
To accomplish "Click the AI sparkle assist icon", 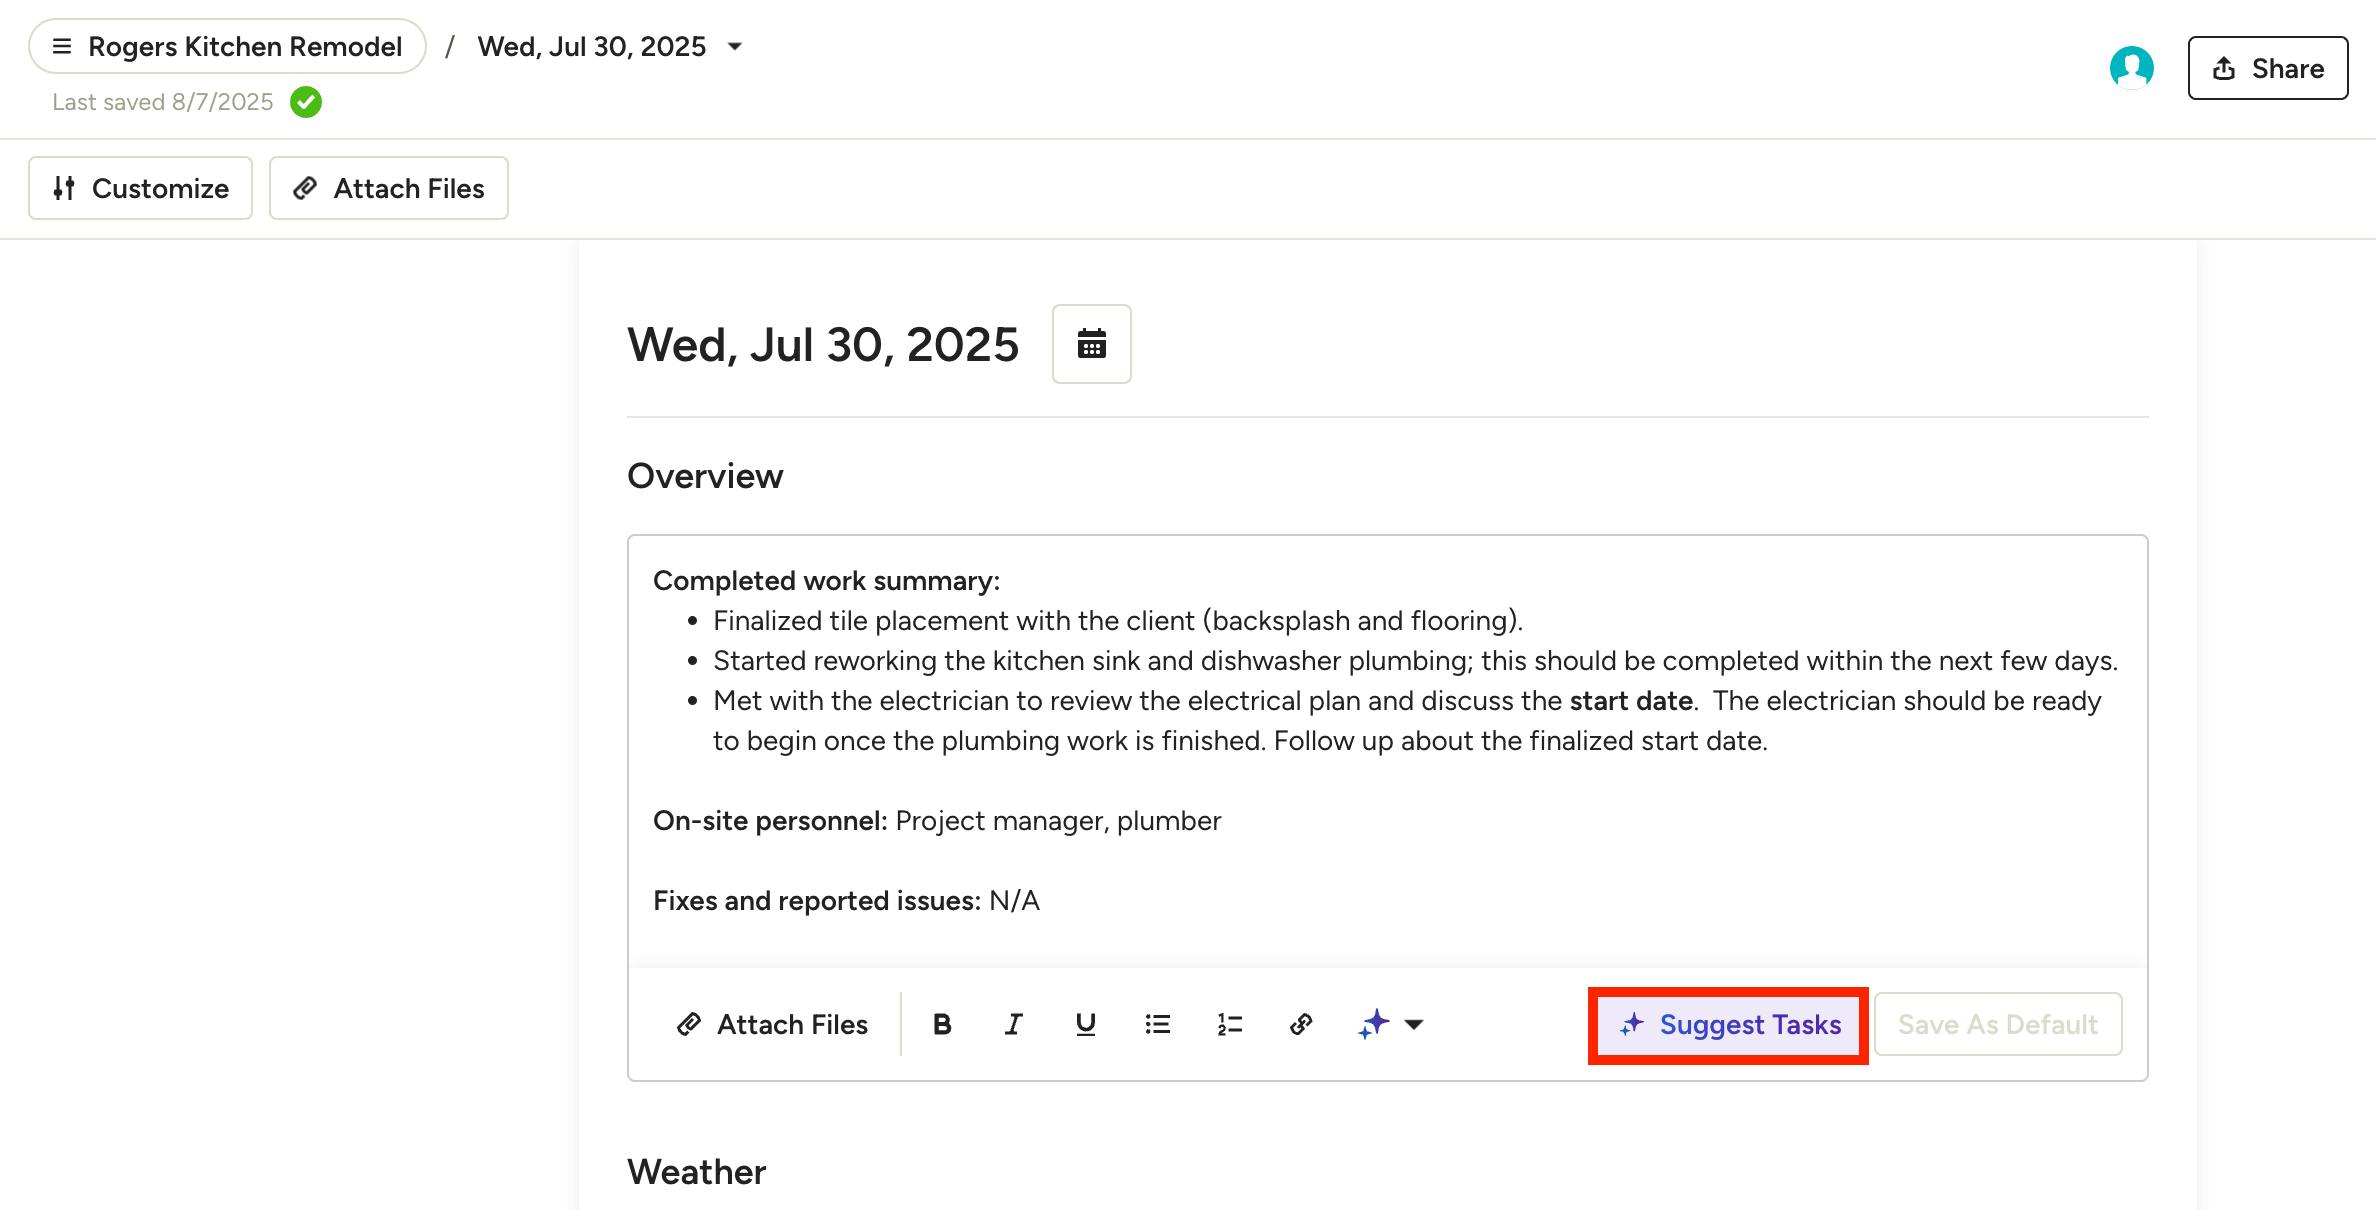I will coord(1374,1024).
